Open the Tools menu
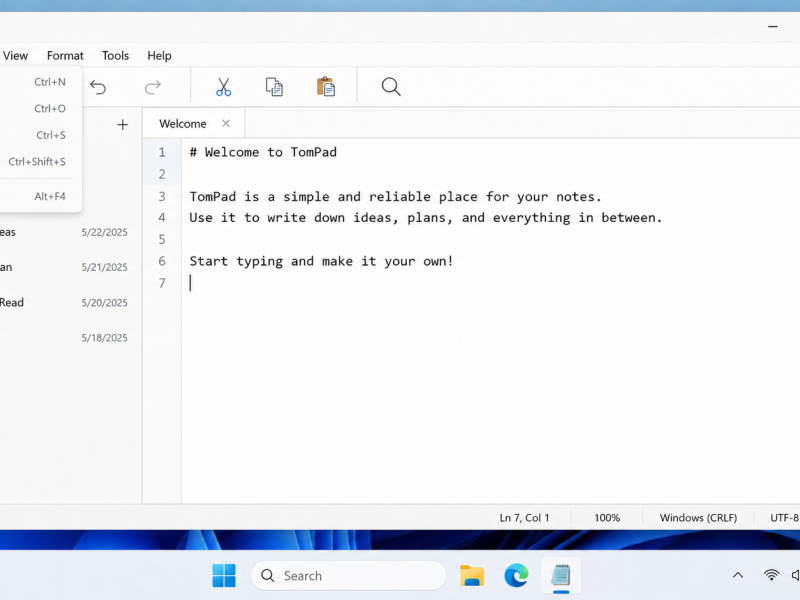The width and height of the screenshot is (800, 600). click(x=115, y=56)
